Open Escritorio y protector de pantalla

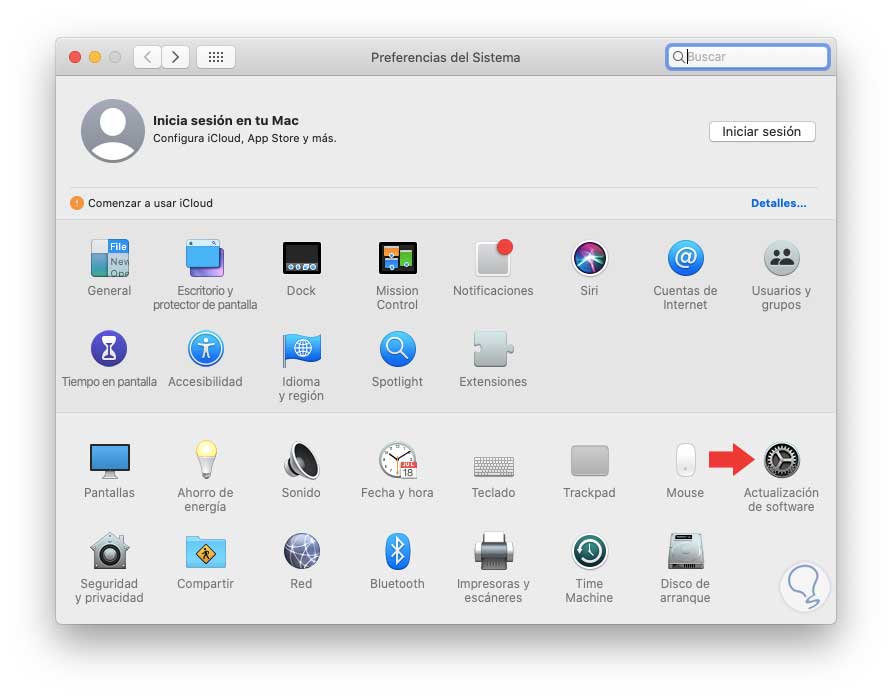(x=205, y=258)
